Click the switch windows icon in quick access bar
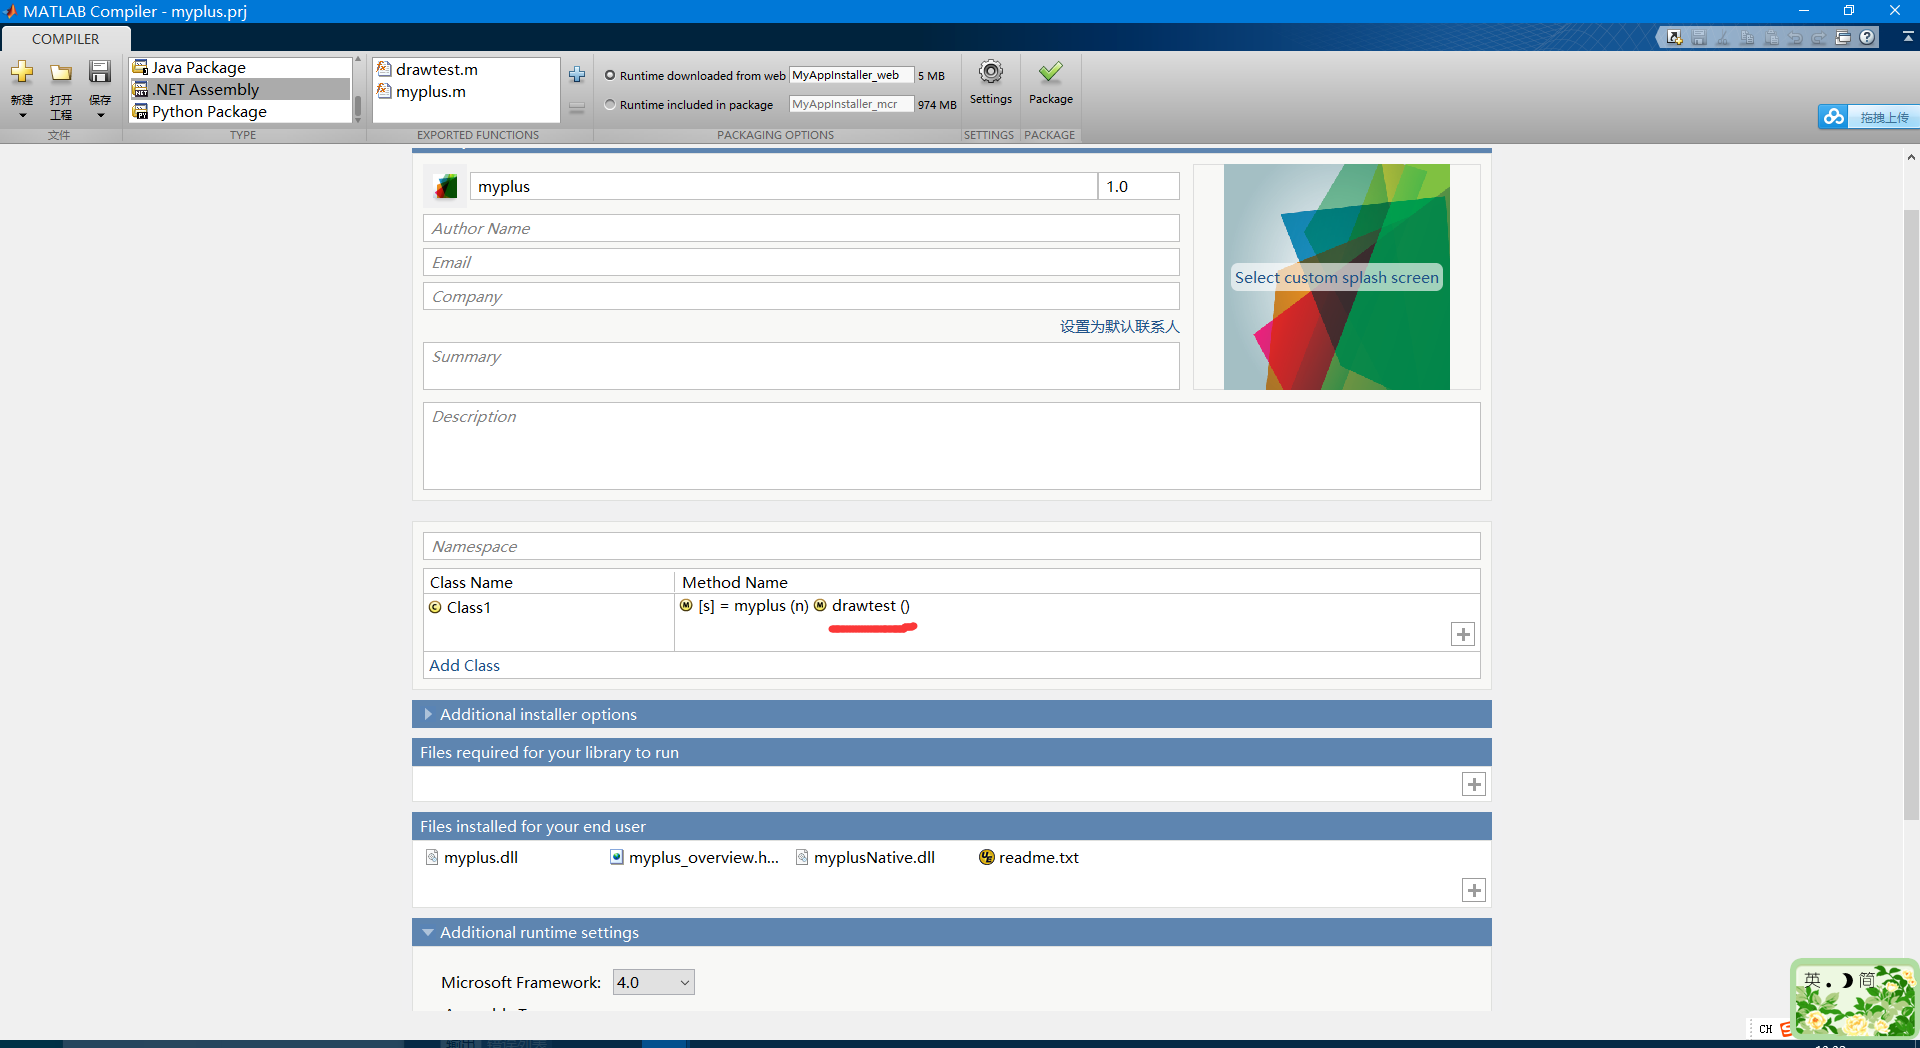The image size is (1920, 1048). click(x=1843, y=38)
